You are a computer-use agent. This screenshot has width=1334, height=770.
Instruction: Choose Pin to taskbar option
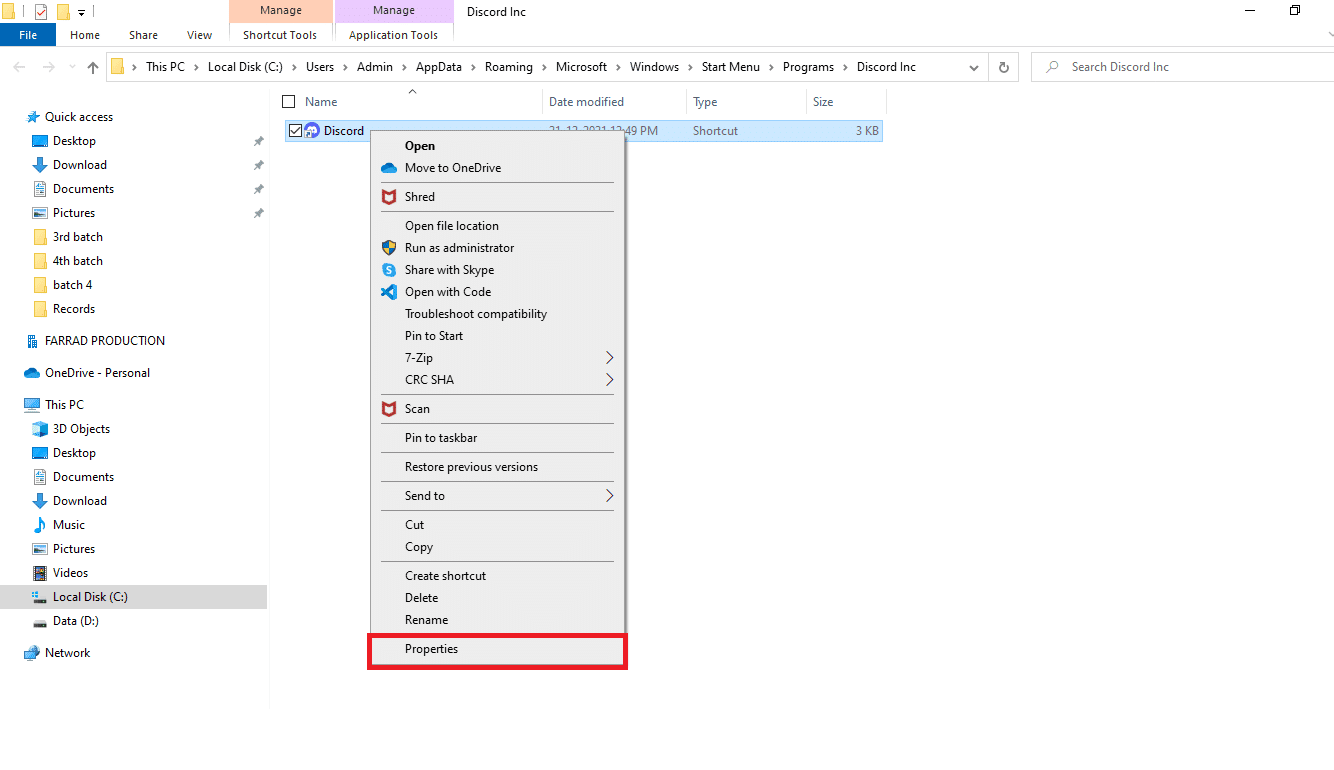(440, 438)
